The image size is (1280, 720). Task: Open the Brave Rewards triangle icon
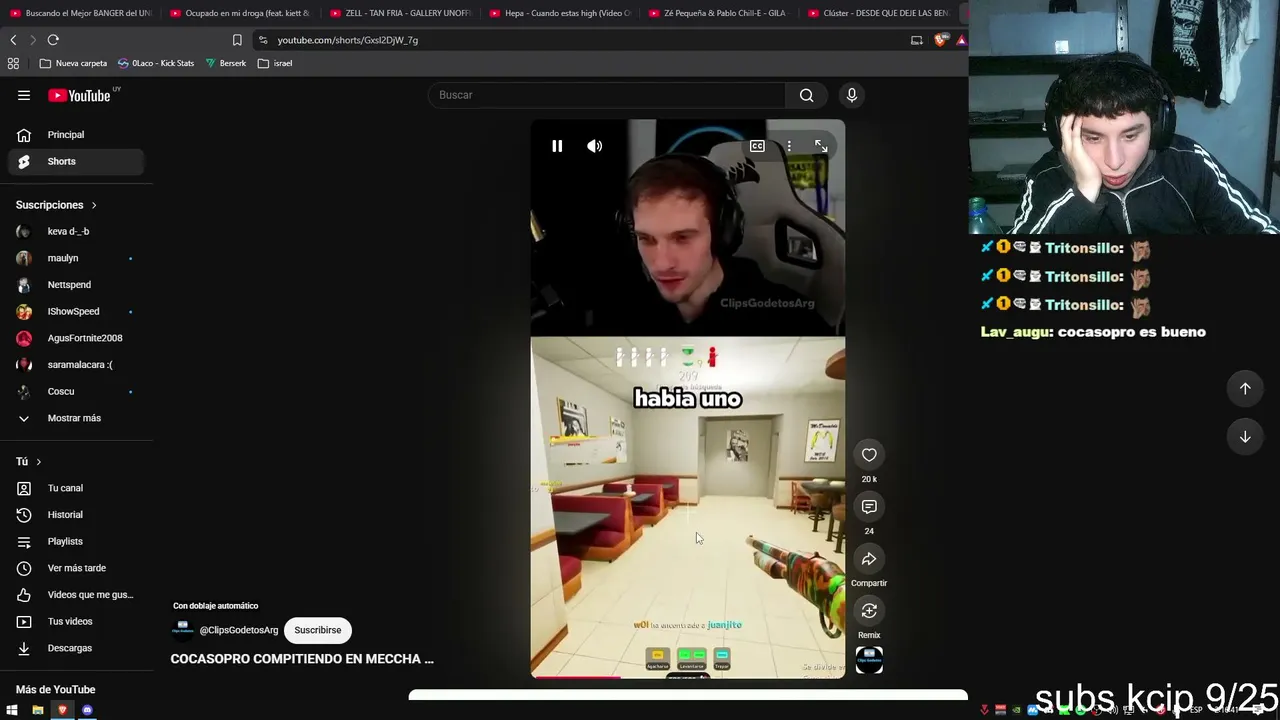pyautogui.click(x=961, y=40)
